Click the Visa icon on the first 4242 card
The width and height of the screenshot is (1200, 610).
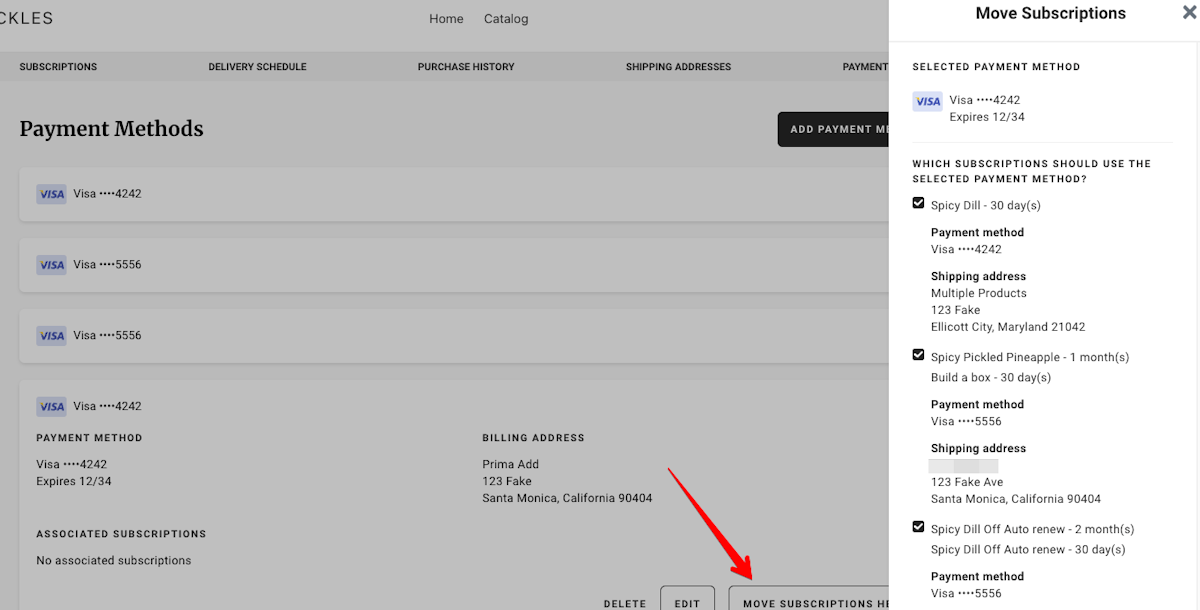pos(51,194)
